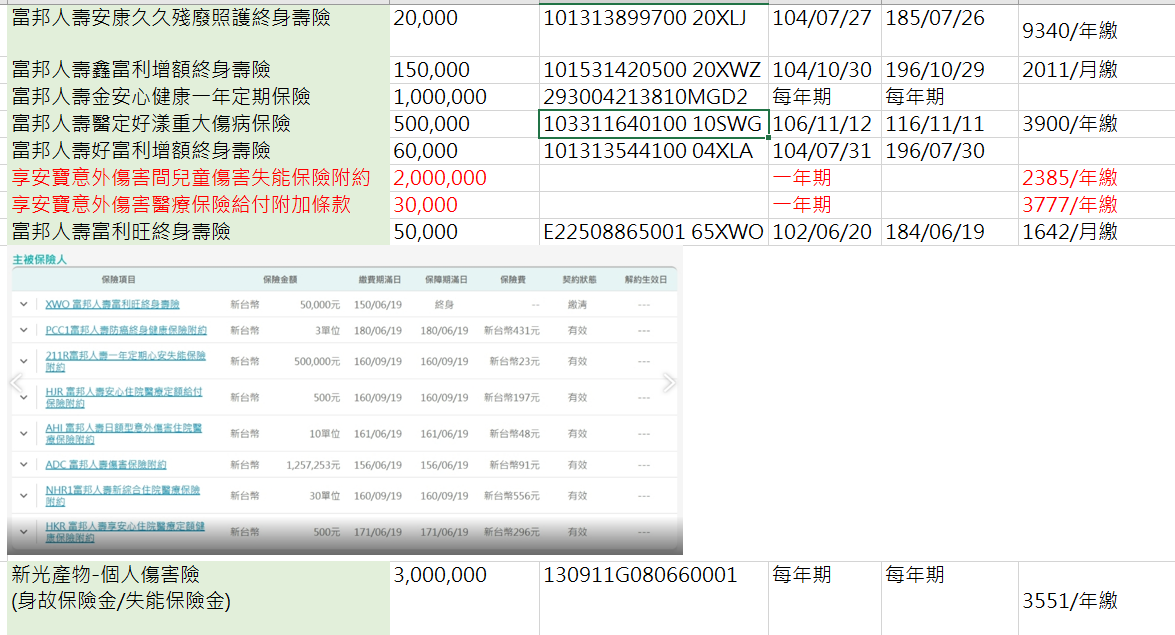Click the 繳費期滿日 column header

tap(379, 280)
